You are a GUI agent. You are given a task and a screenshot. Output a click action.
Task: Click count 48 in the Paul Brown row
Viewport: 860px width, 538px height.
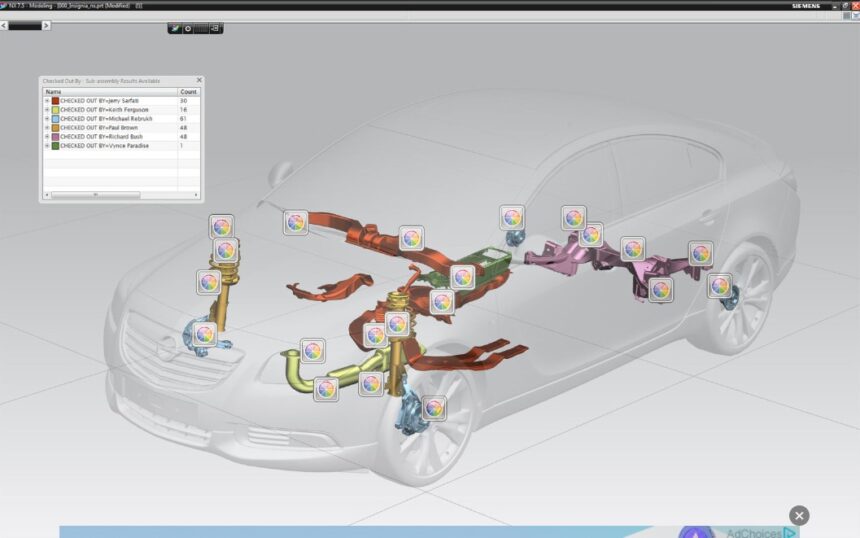(183, 128)
